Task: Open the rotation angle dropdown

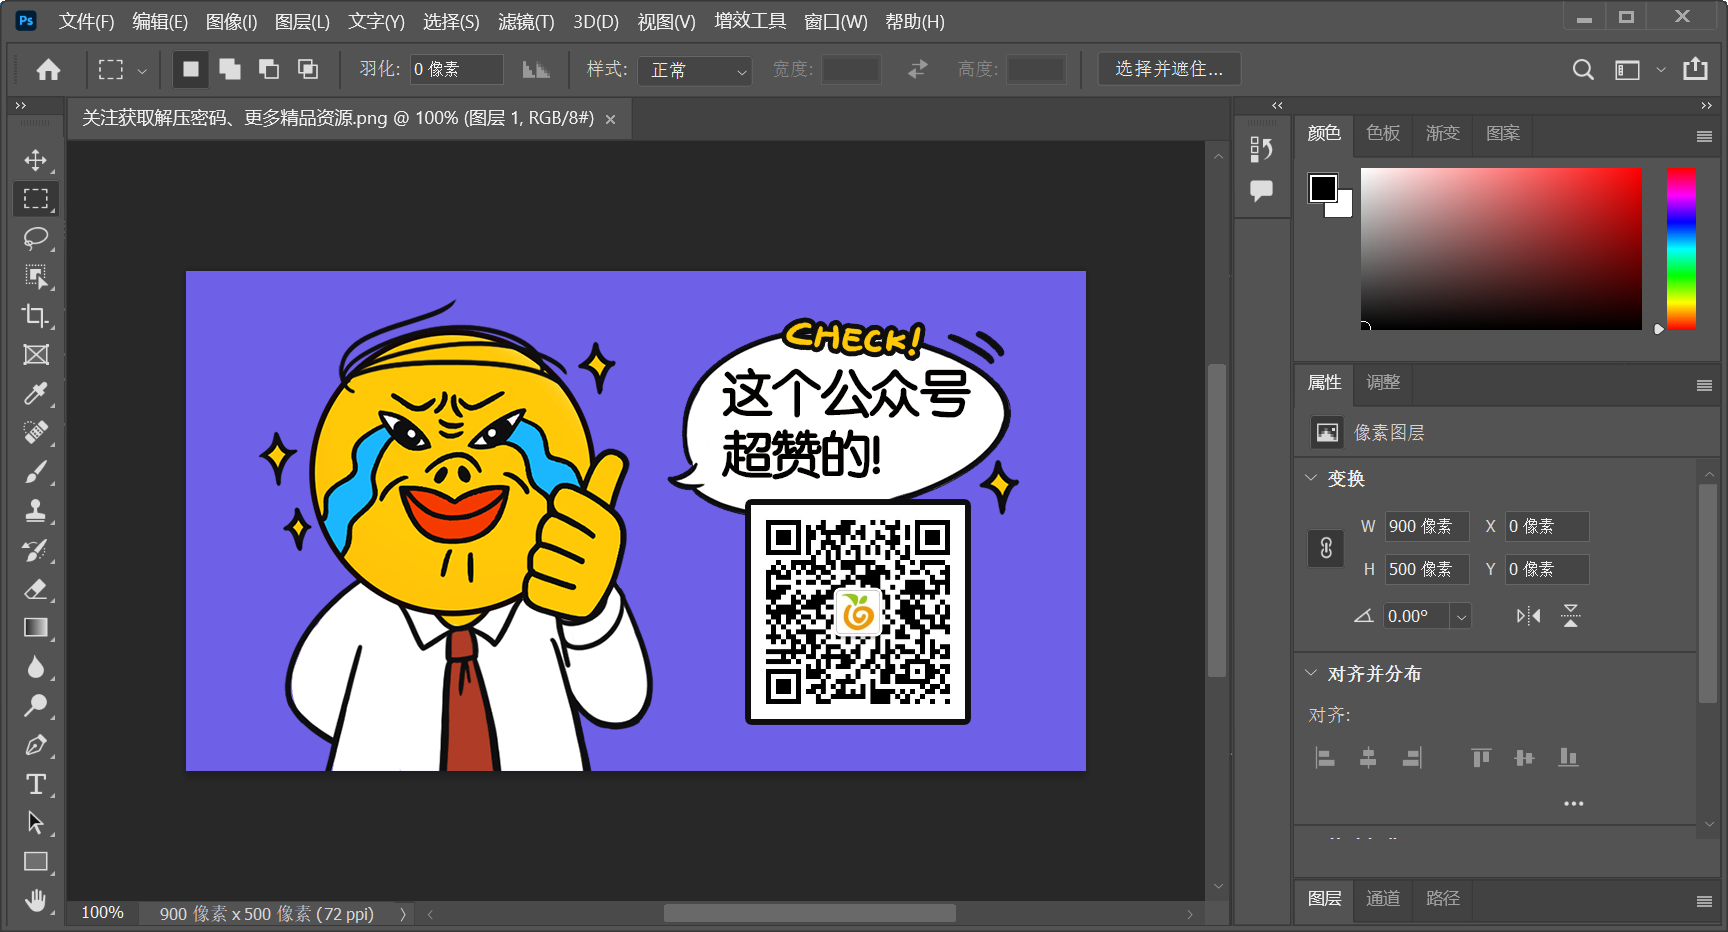Action: coord(1461,617)
